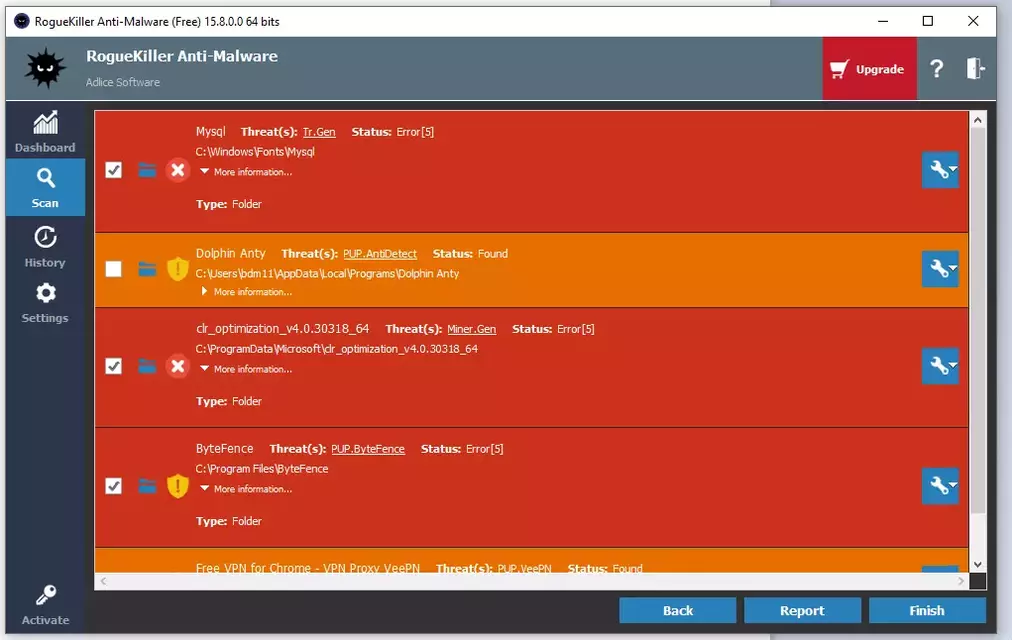Uncheck the clr_optimization_v4.0.30318_64 checkbox
Screen dimensions: 1012x640
(114, 366)
